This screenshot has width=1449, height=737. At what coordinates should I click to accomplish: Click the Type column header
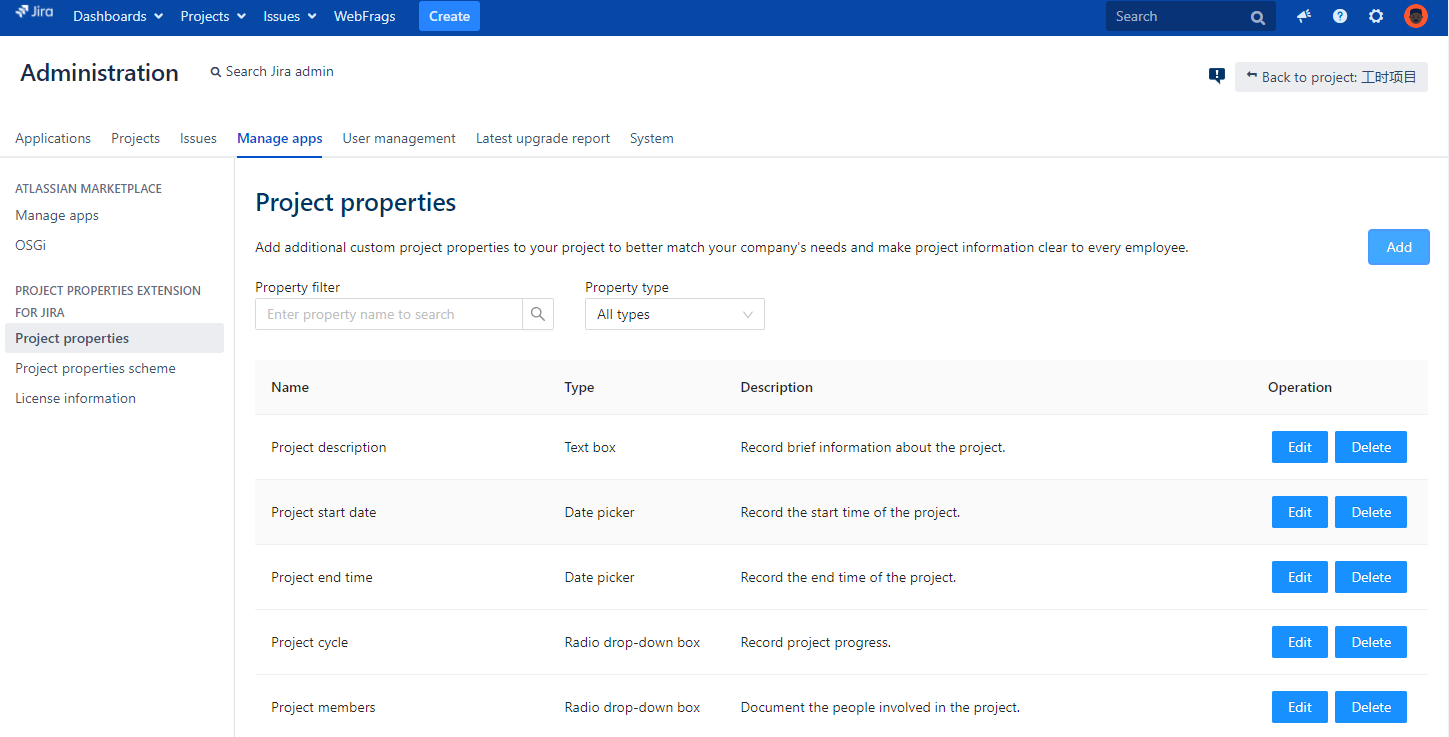pos(579,387)
